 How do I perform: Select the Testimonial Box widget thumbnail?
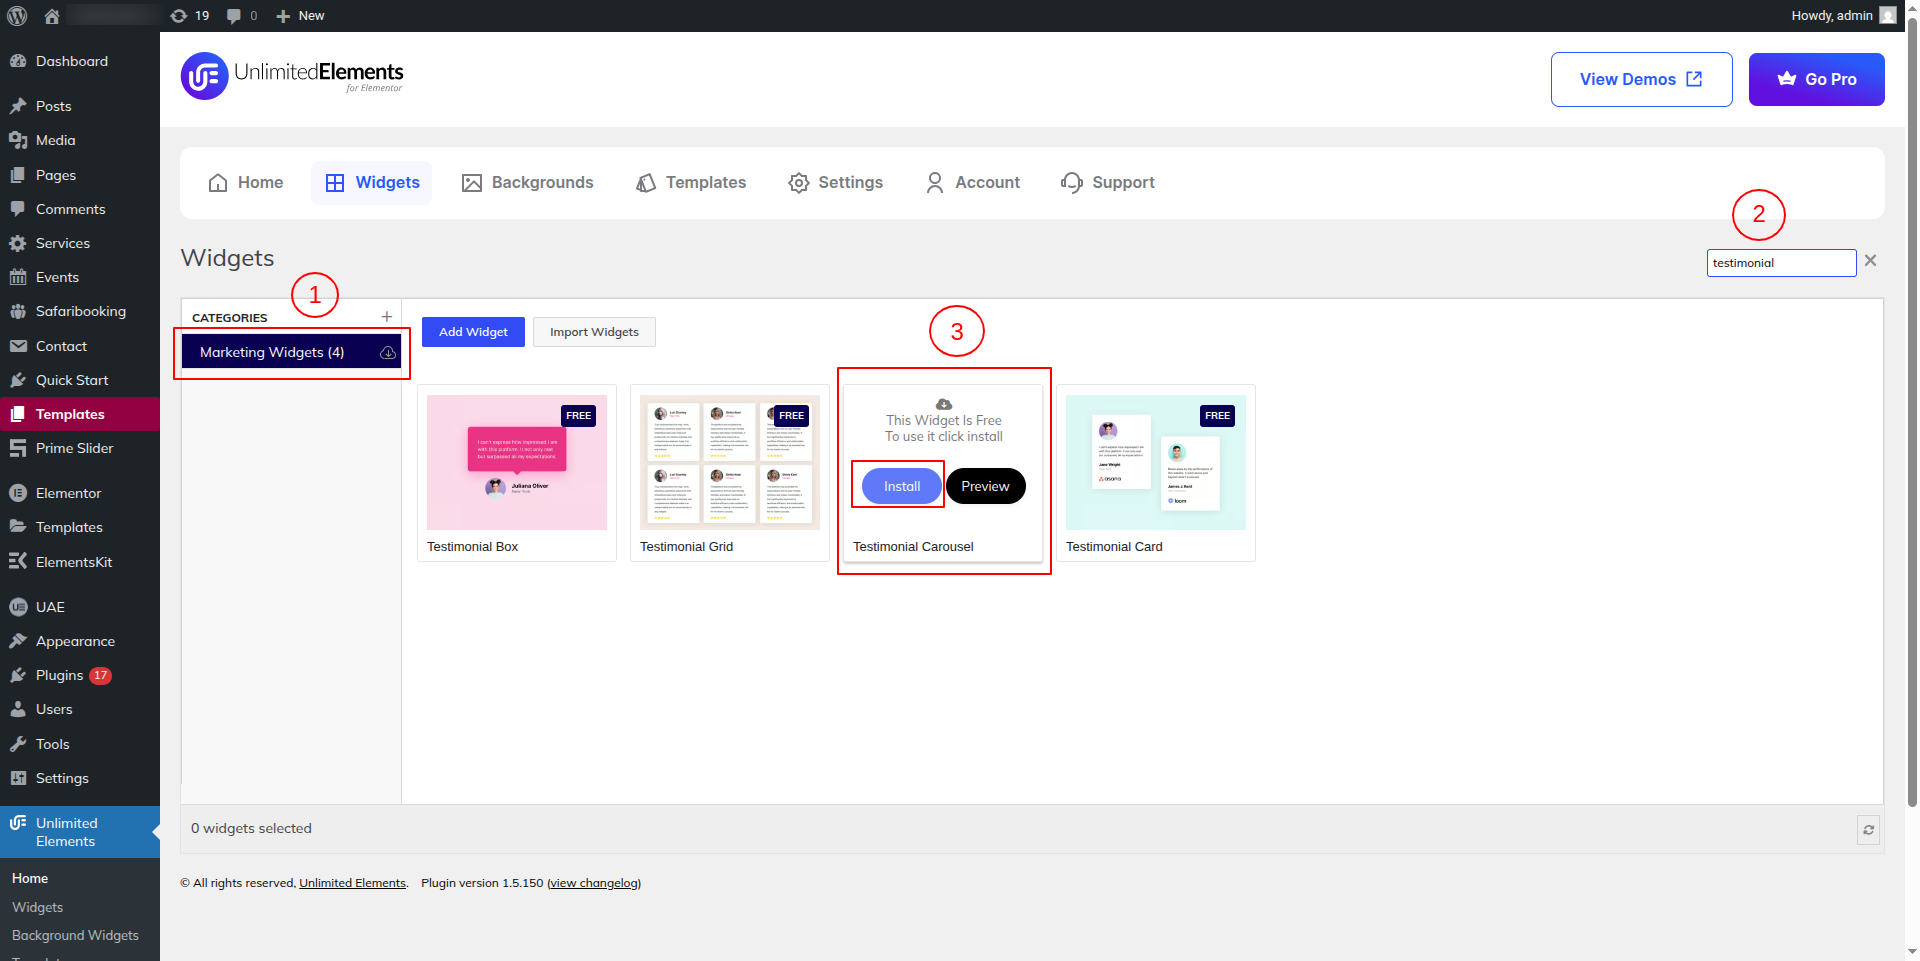pos(516,462)
